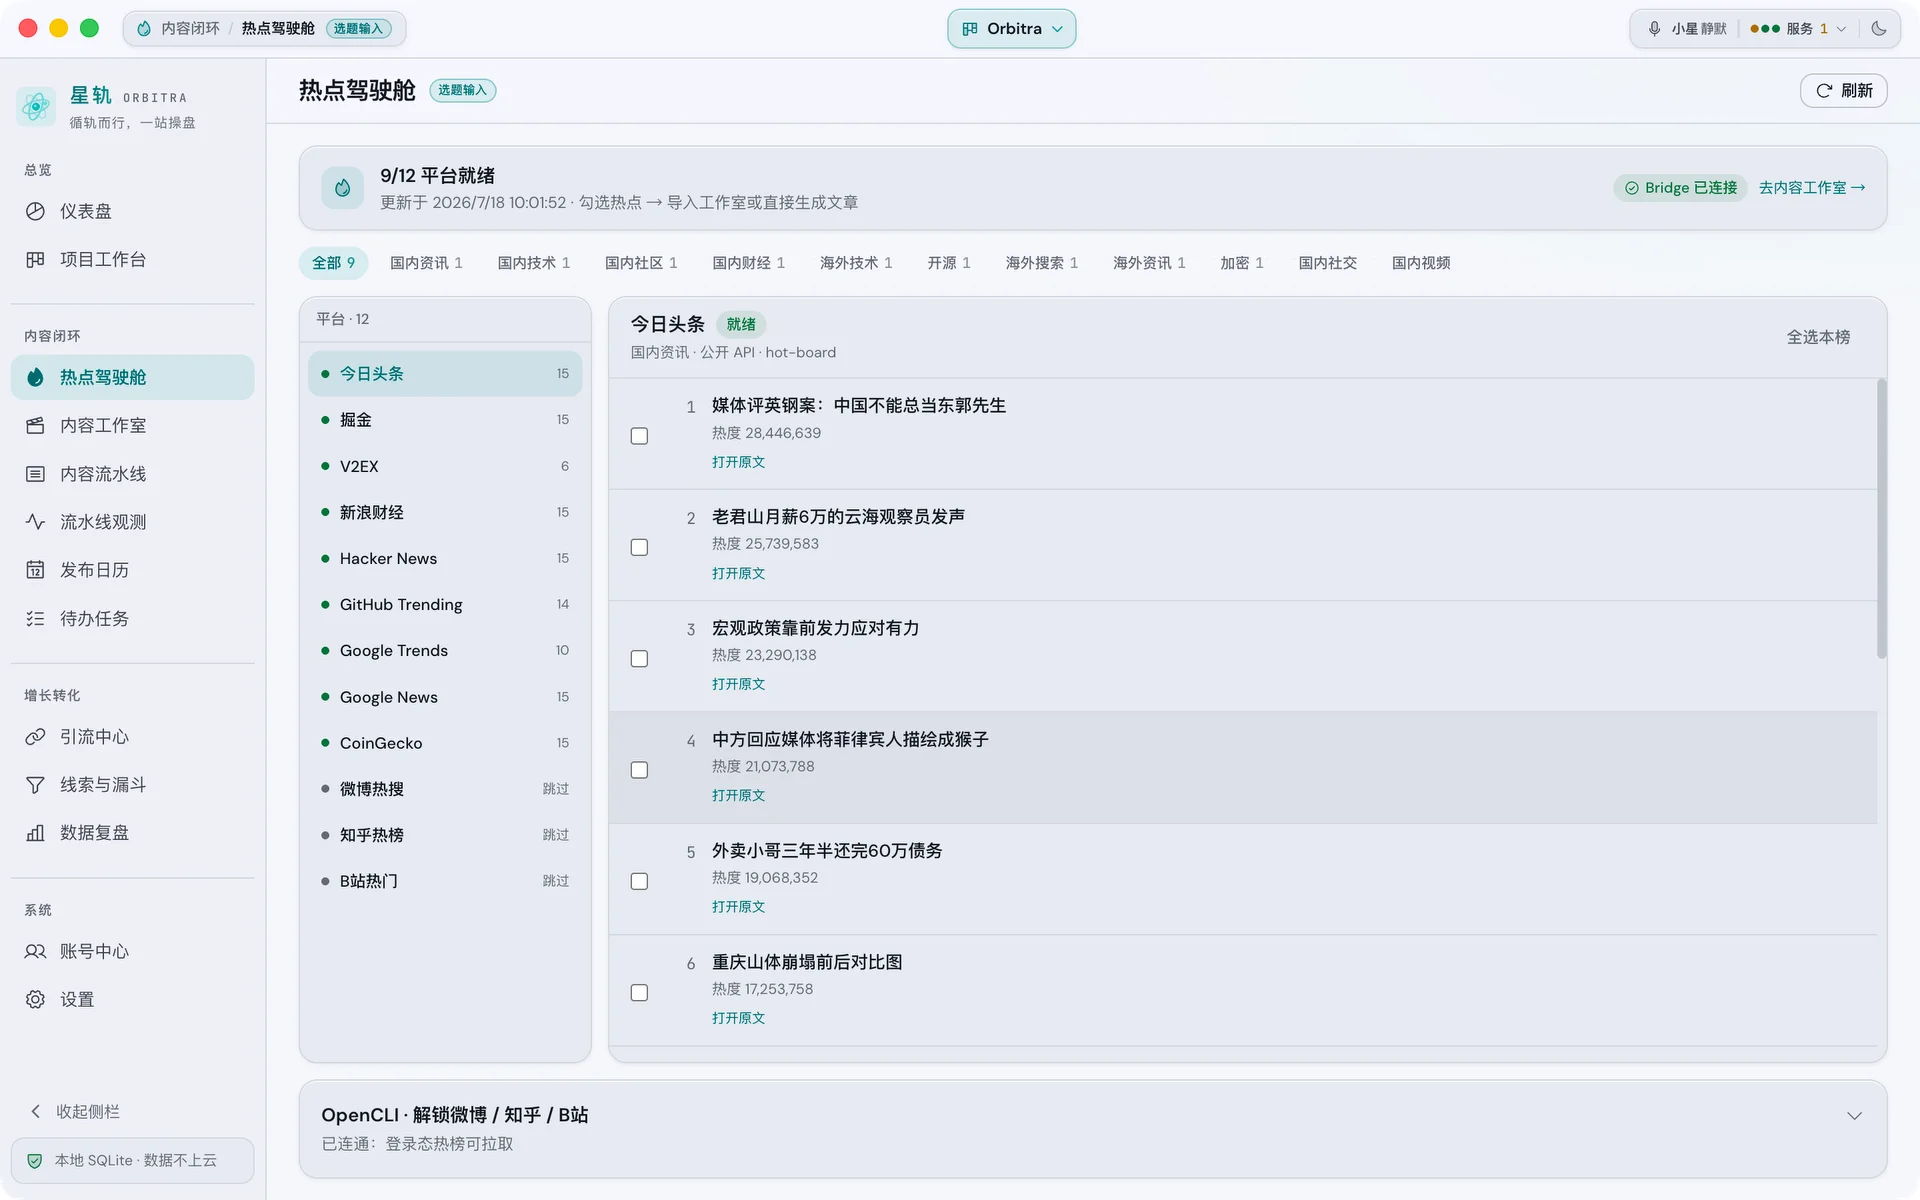The width and height of the screenshot is (1920, 1200).
Task: Click the 热点驾驶舱 flame icon in sidebar
Action: (35, 377)
